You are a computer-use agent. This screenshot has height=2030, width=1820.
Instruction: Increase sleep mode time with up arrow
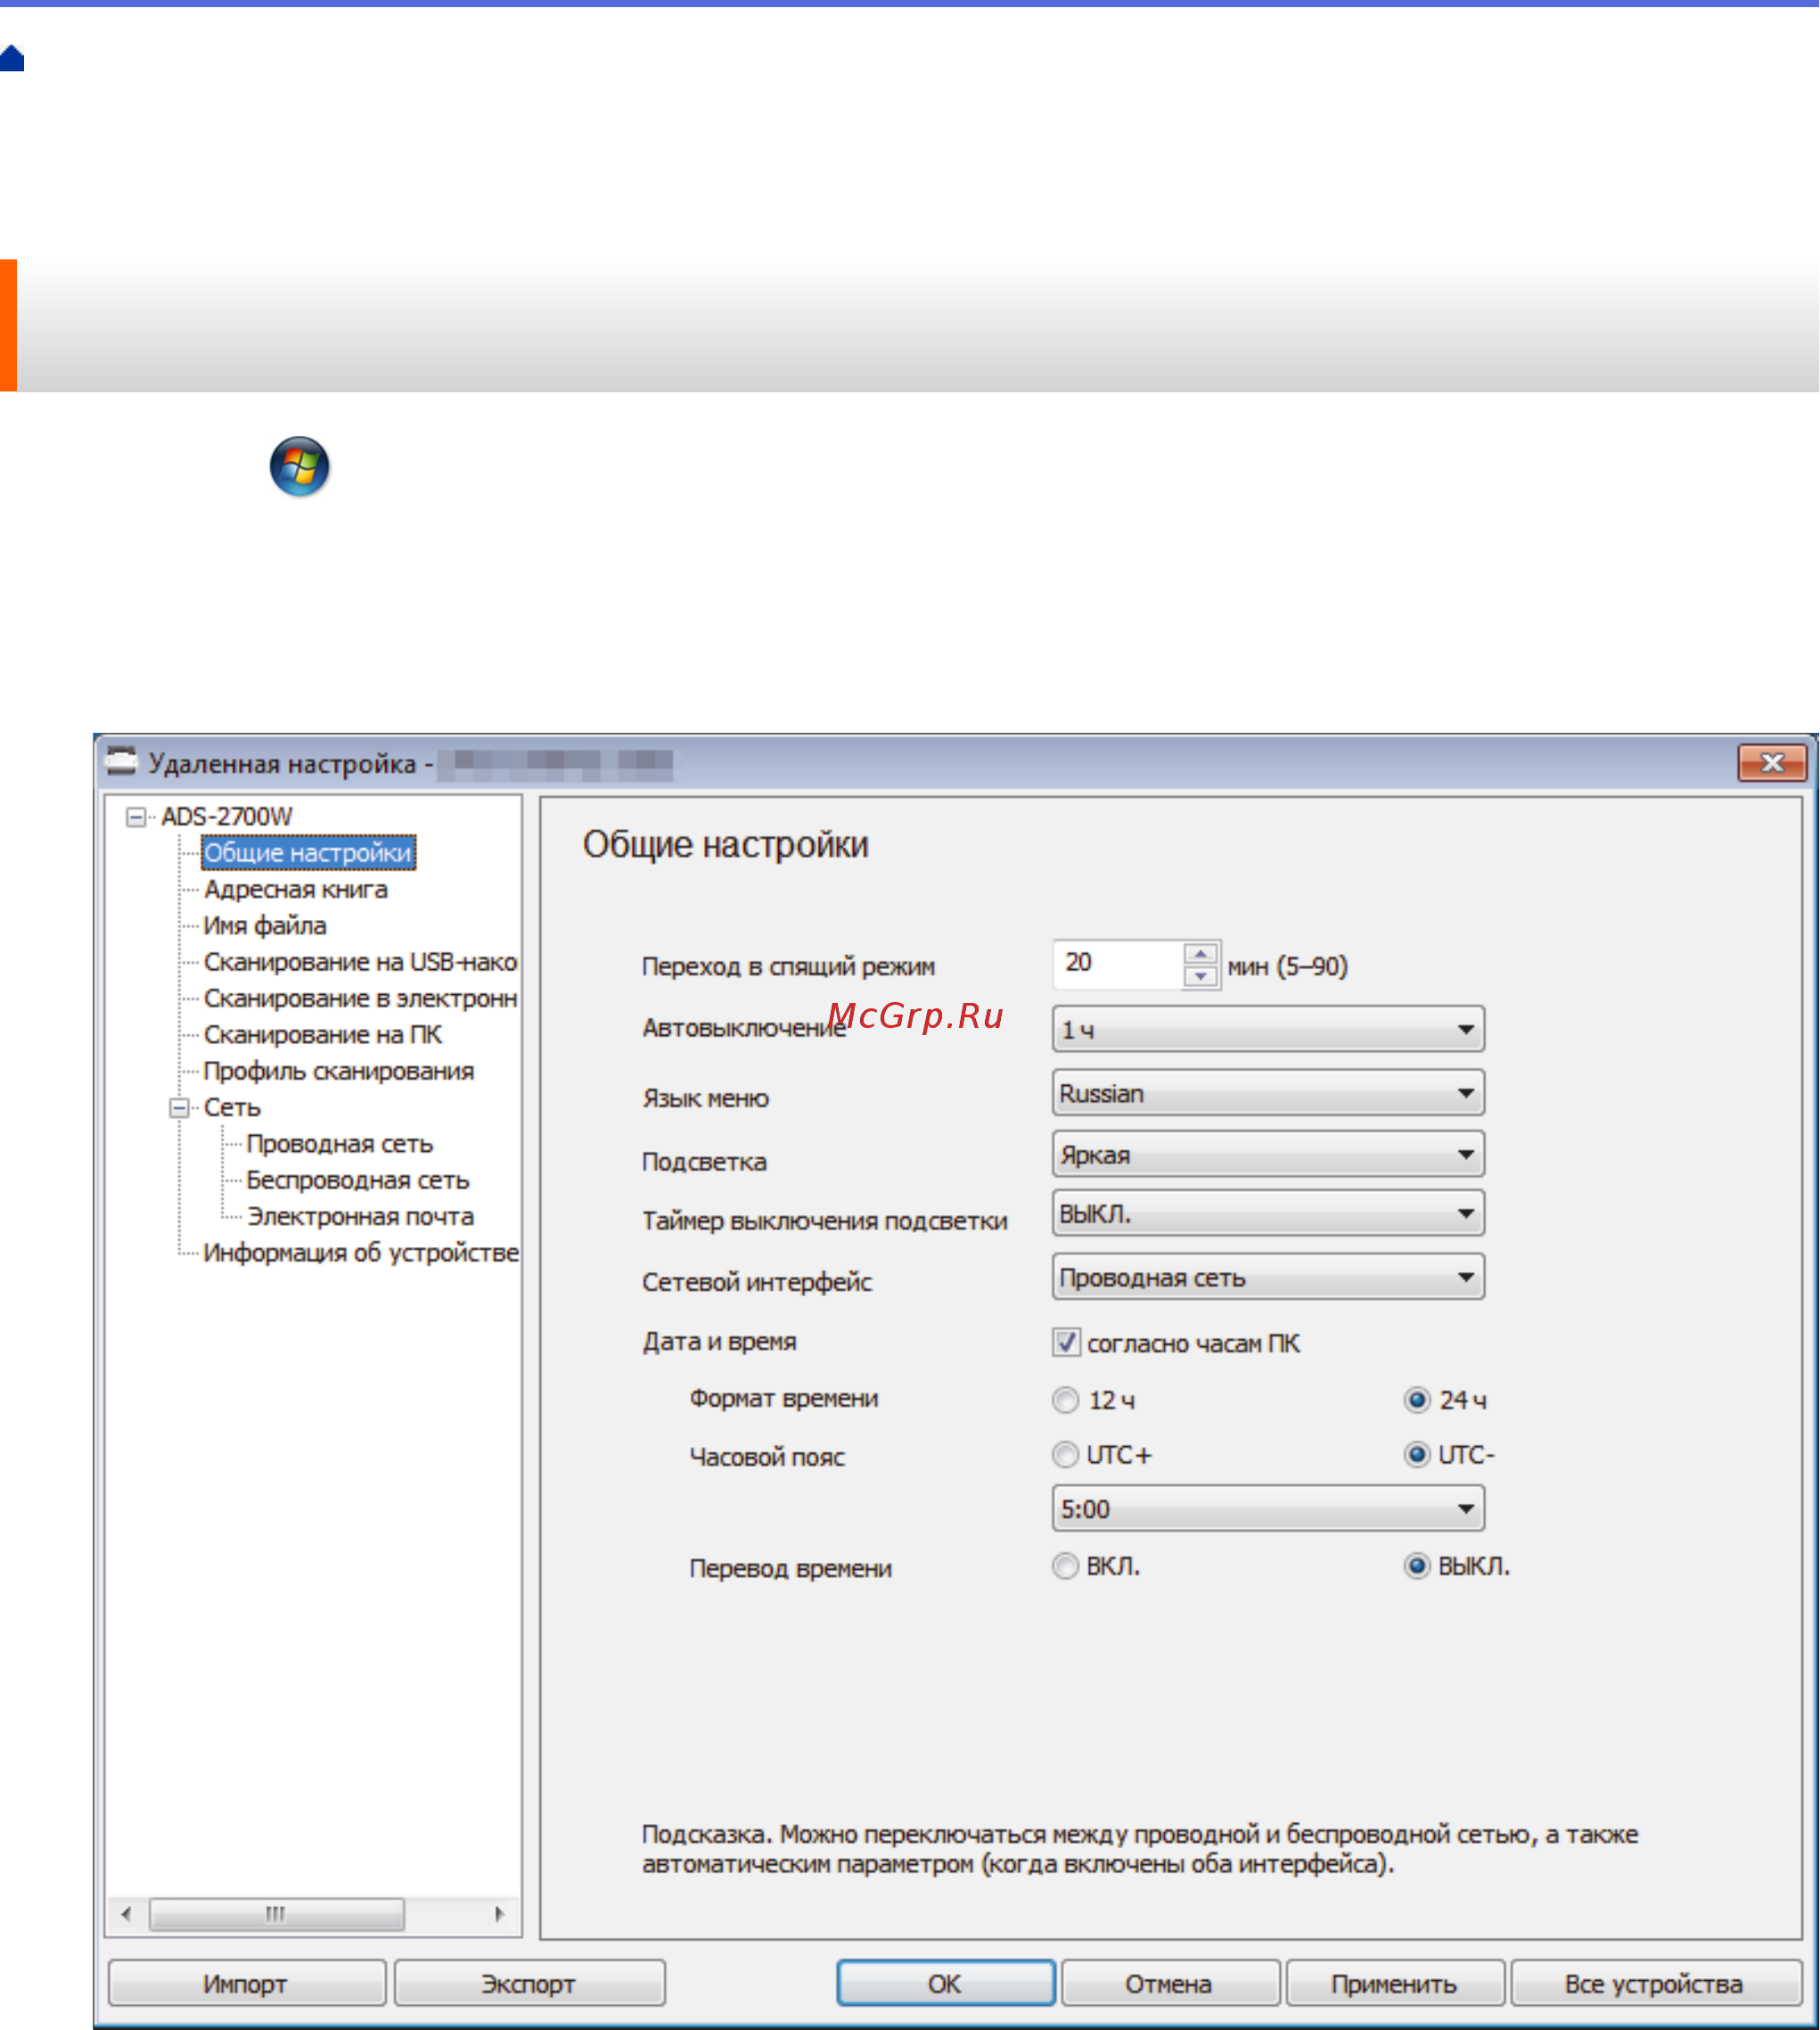[1200, 953]
